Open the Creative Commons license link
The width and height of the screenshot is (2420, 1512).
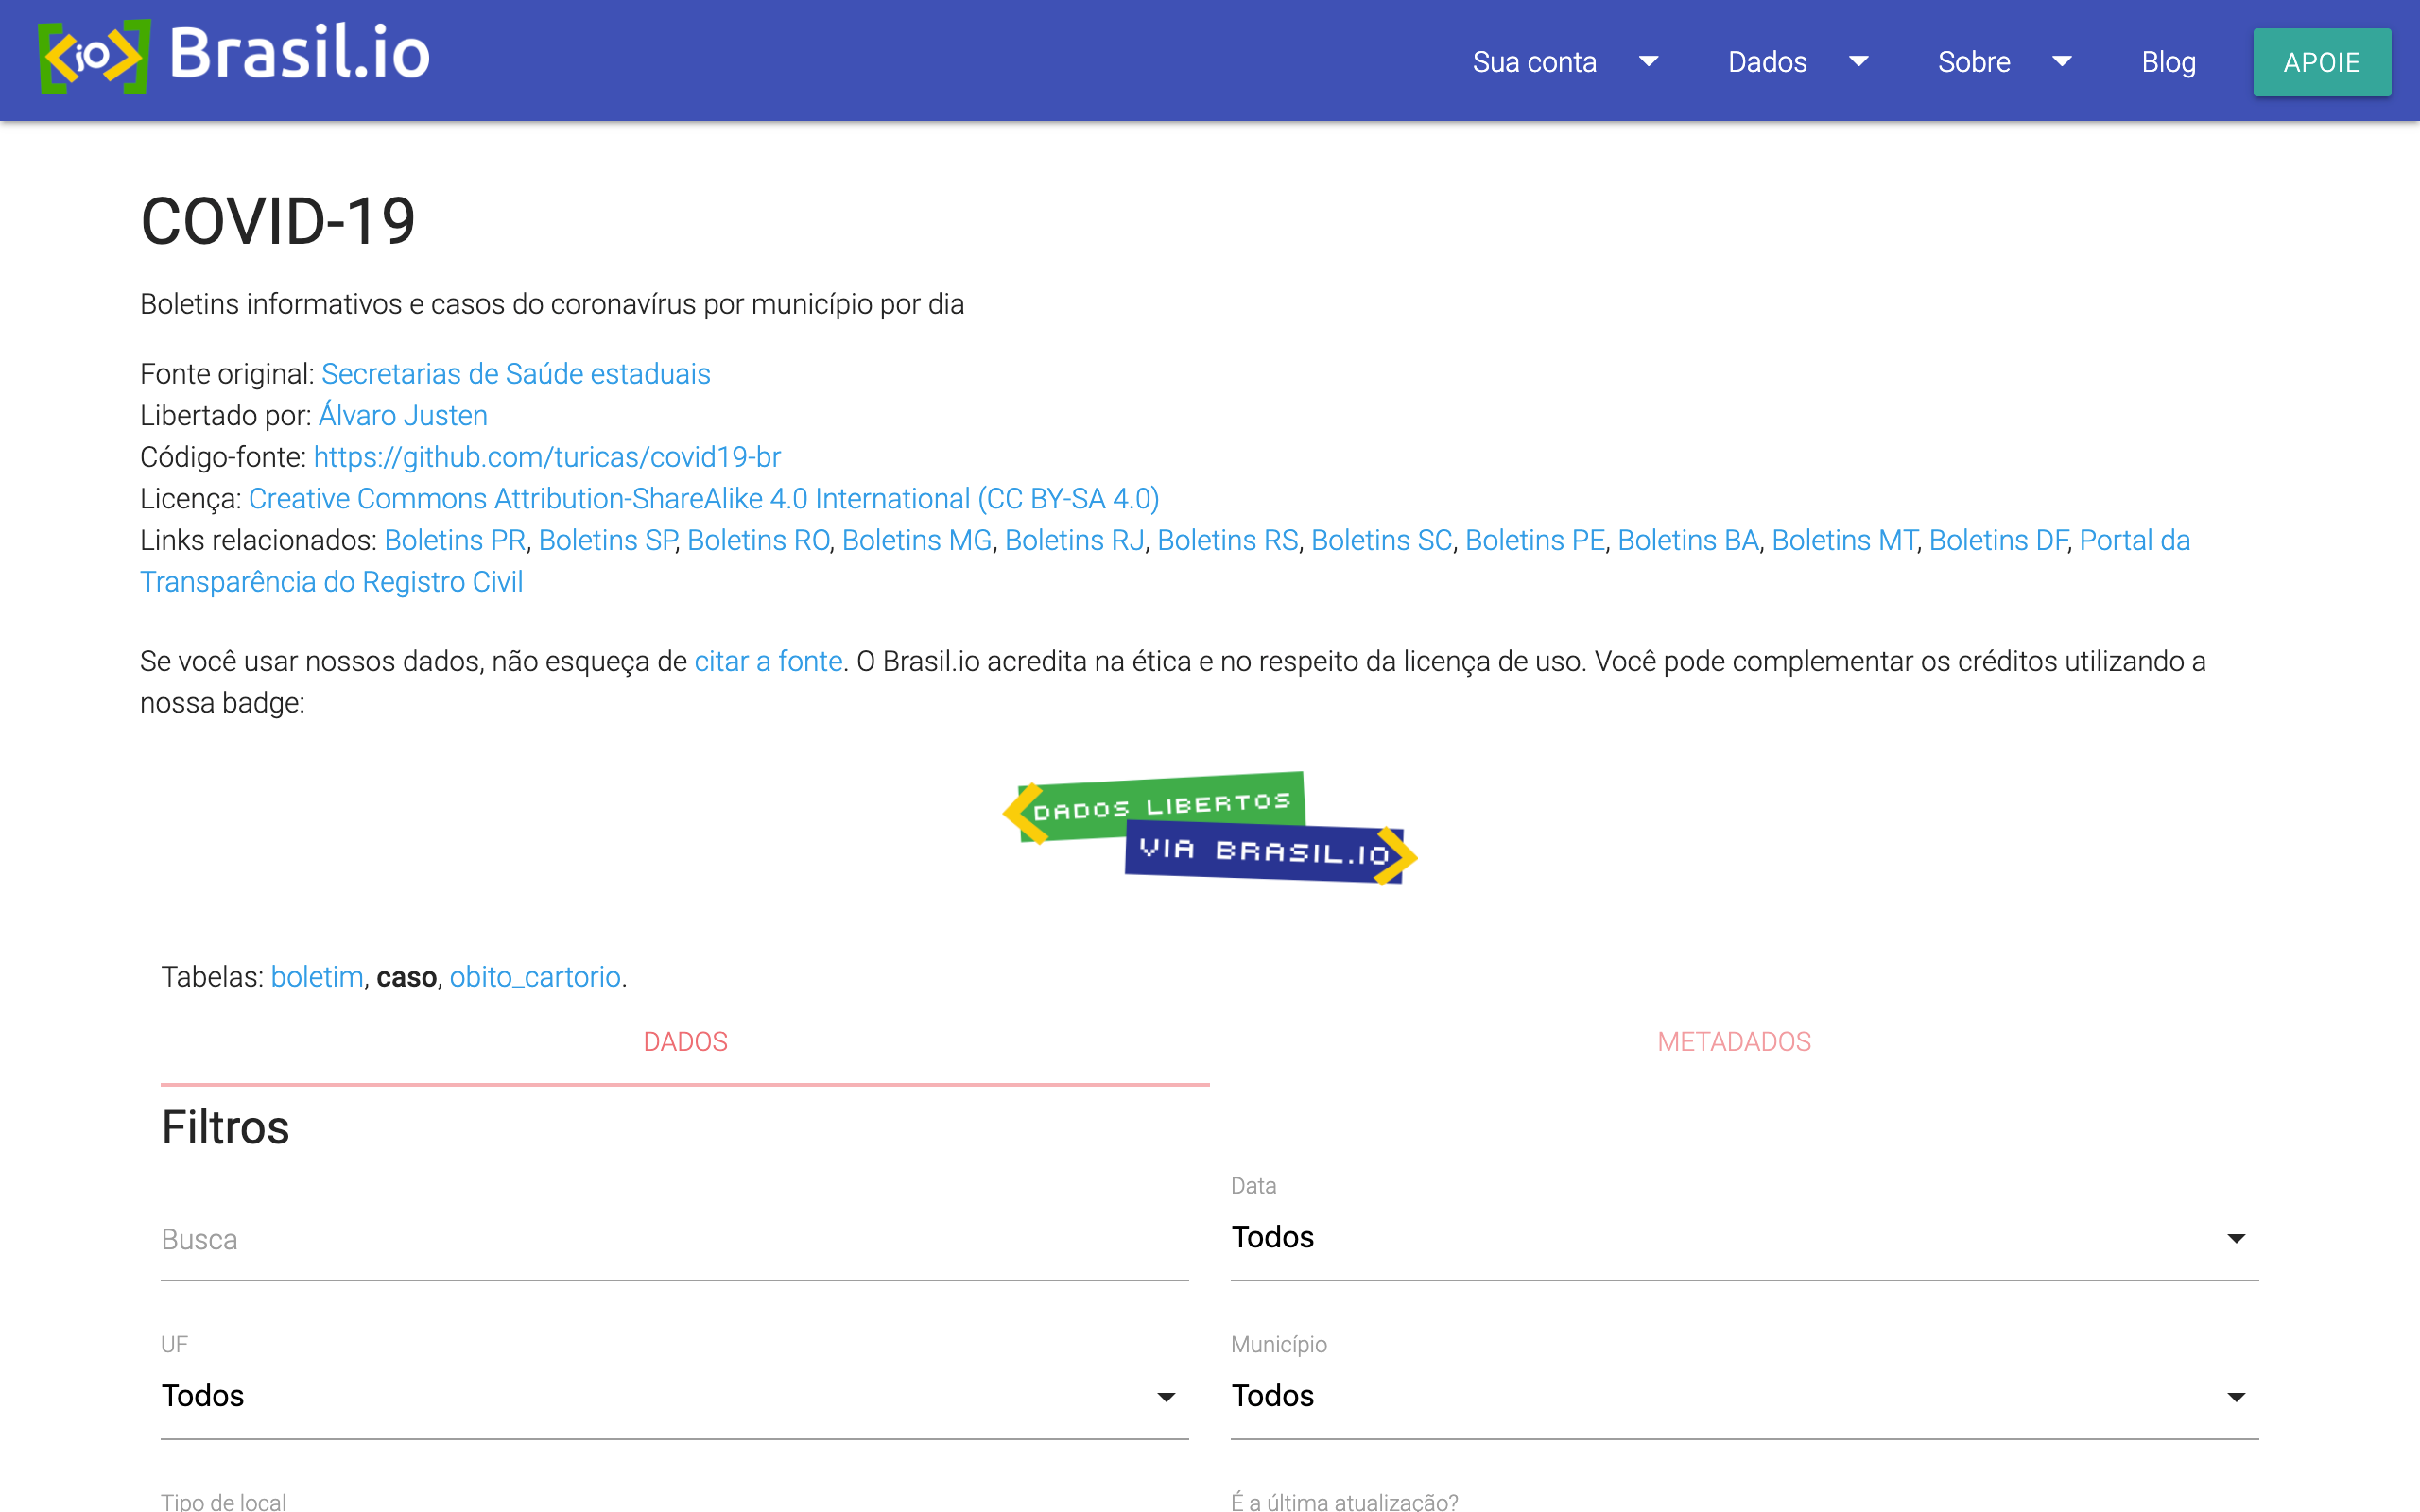point(704,498)
